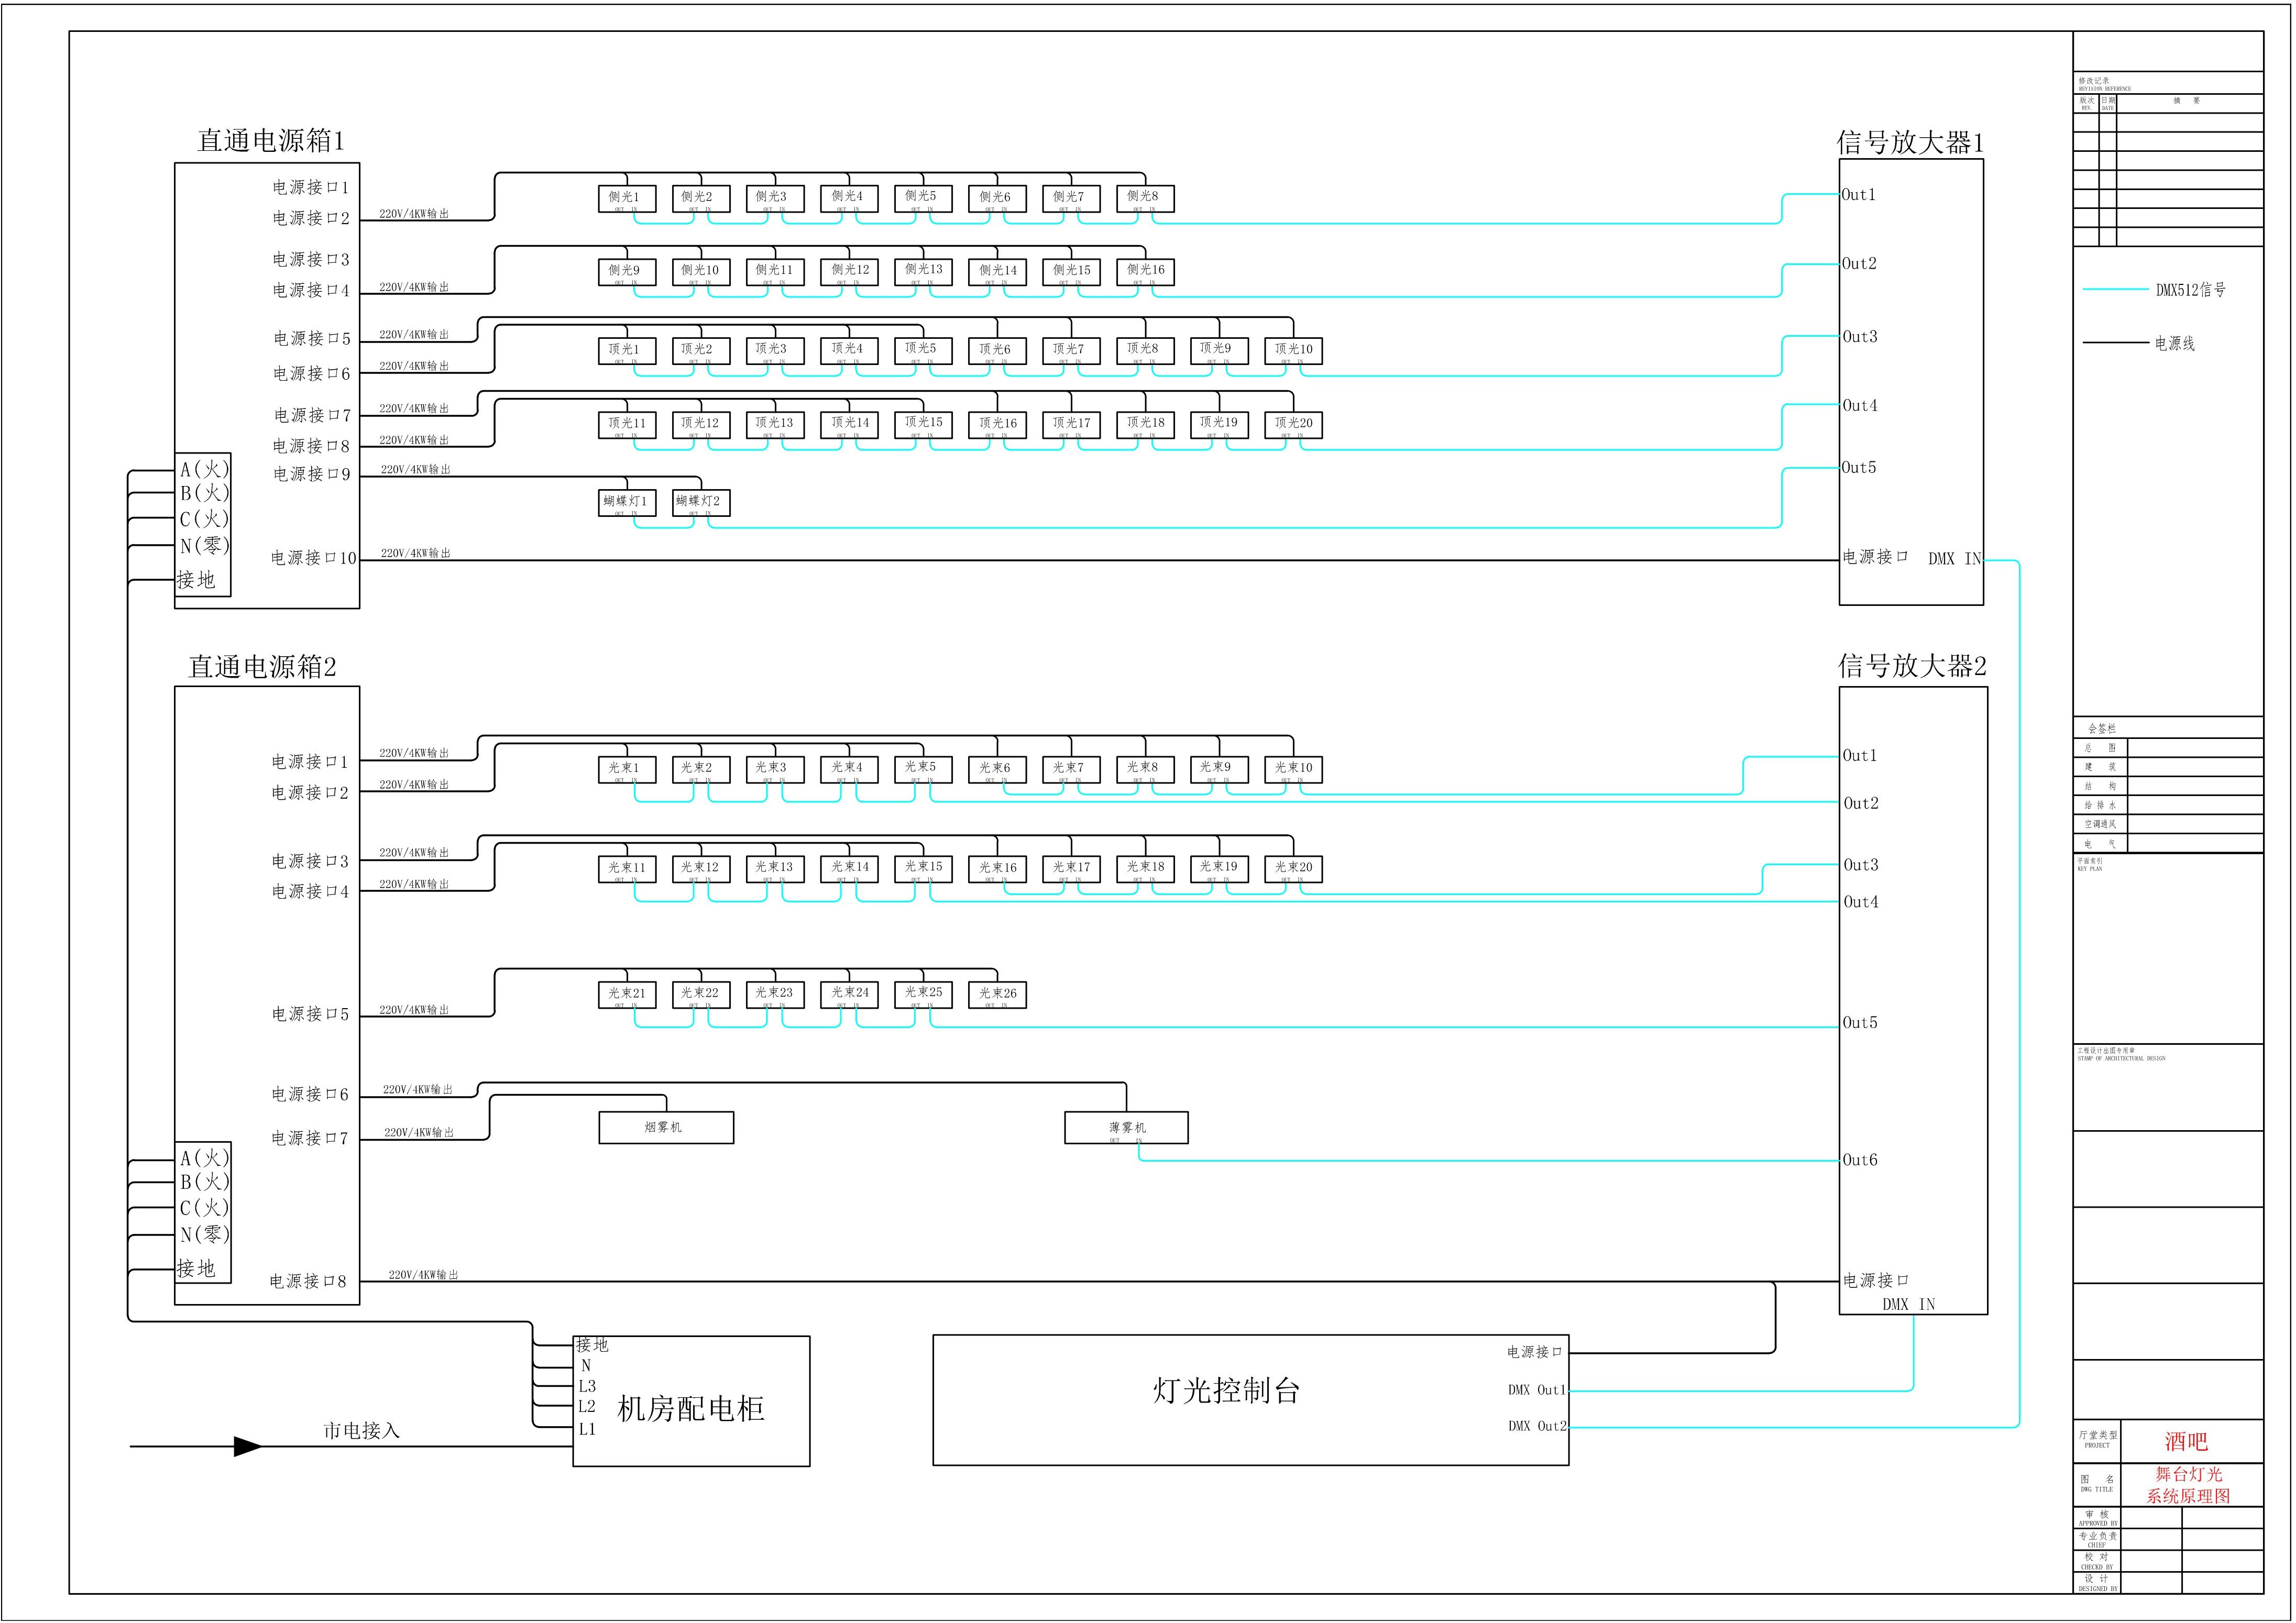Click the 蝴蝶灯1 fixture box
The image size is (2296, 1623).
pyautogui.click(x=627, y=502)
